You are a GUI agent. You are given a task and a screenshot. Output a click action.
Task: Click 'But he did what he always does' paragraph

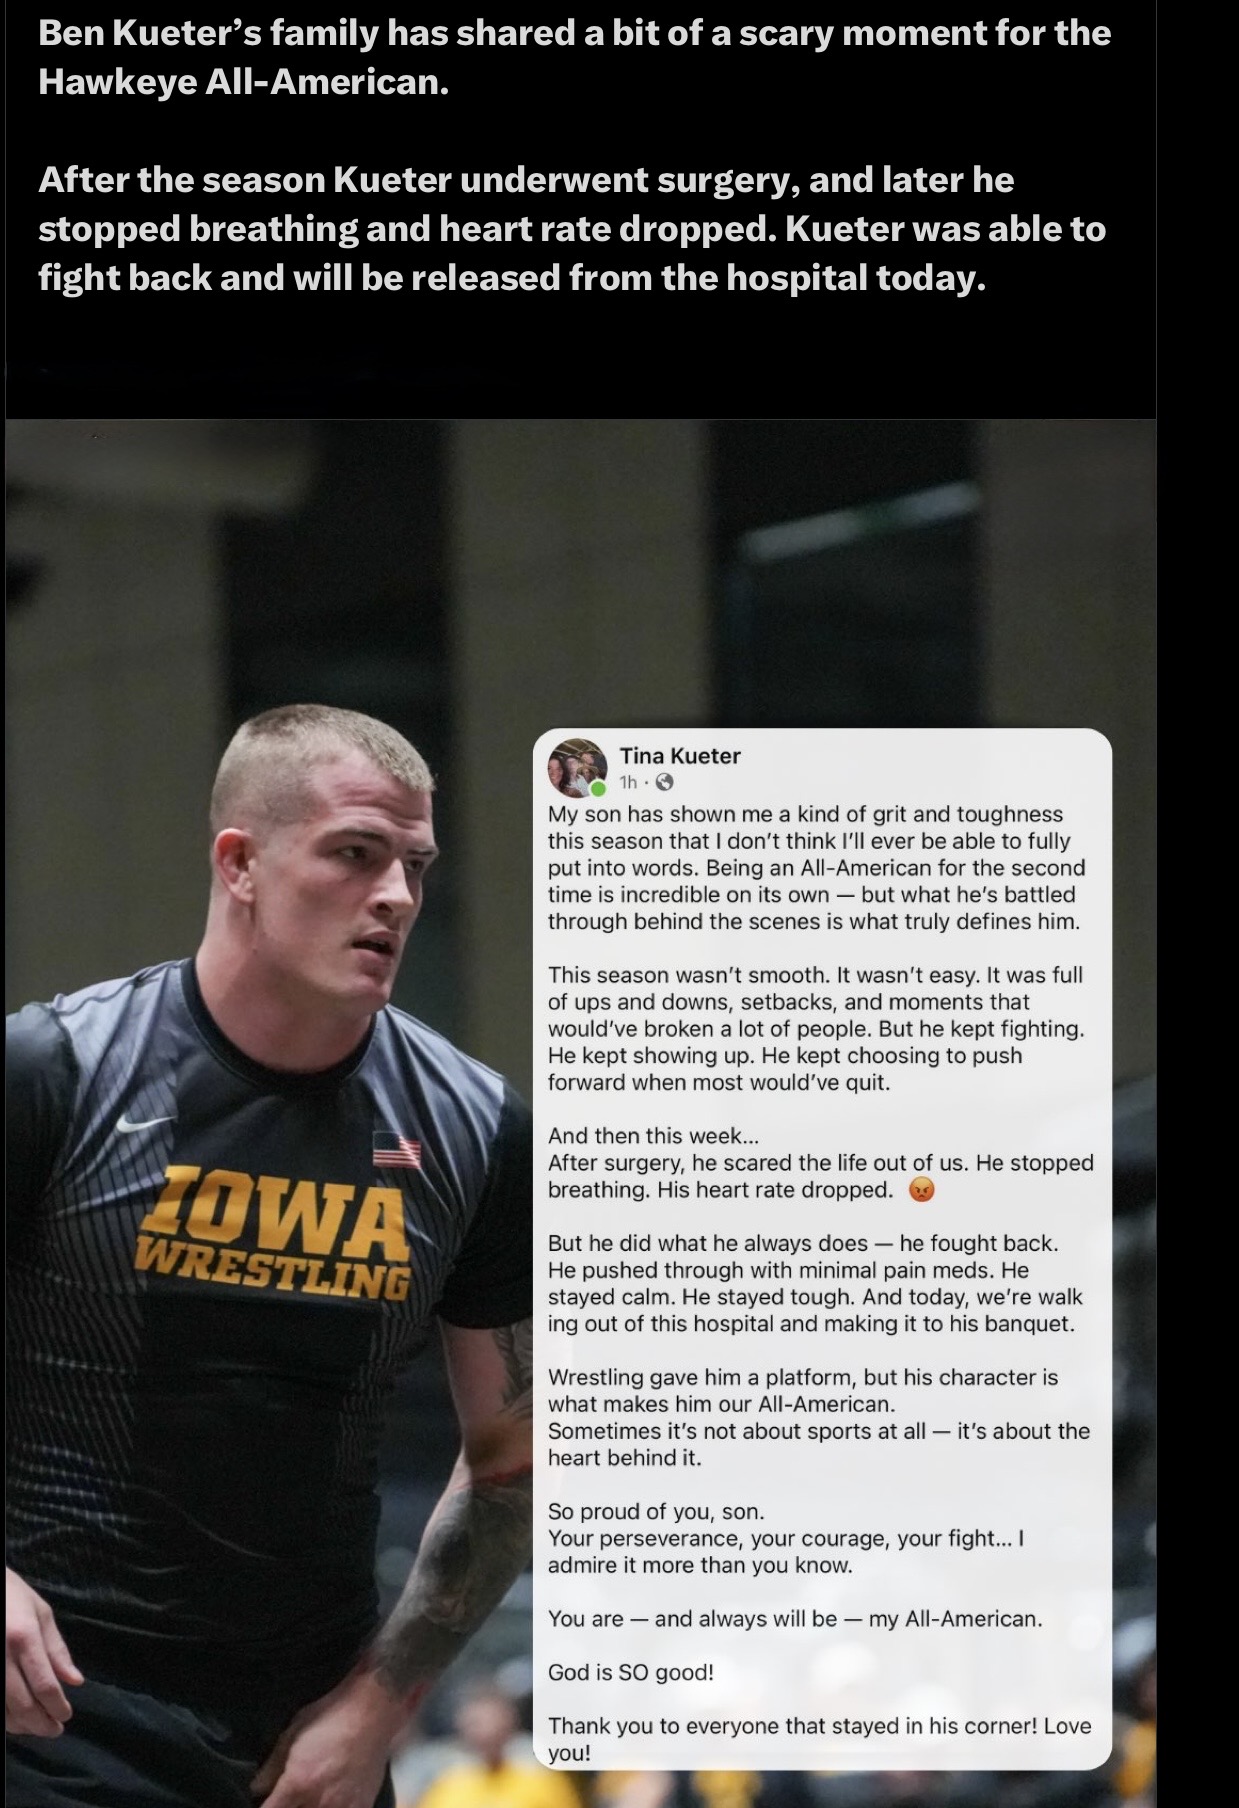coord(816,1284)
